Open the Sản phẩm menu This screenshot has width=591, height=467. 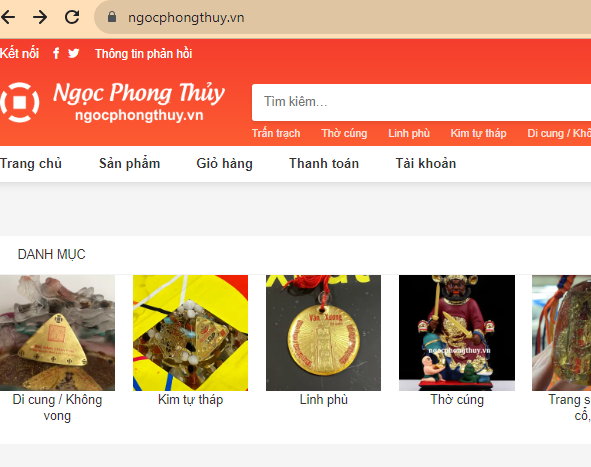(130, 164)
